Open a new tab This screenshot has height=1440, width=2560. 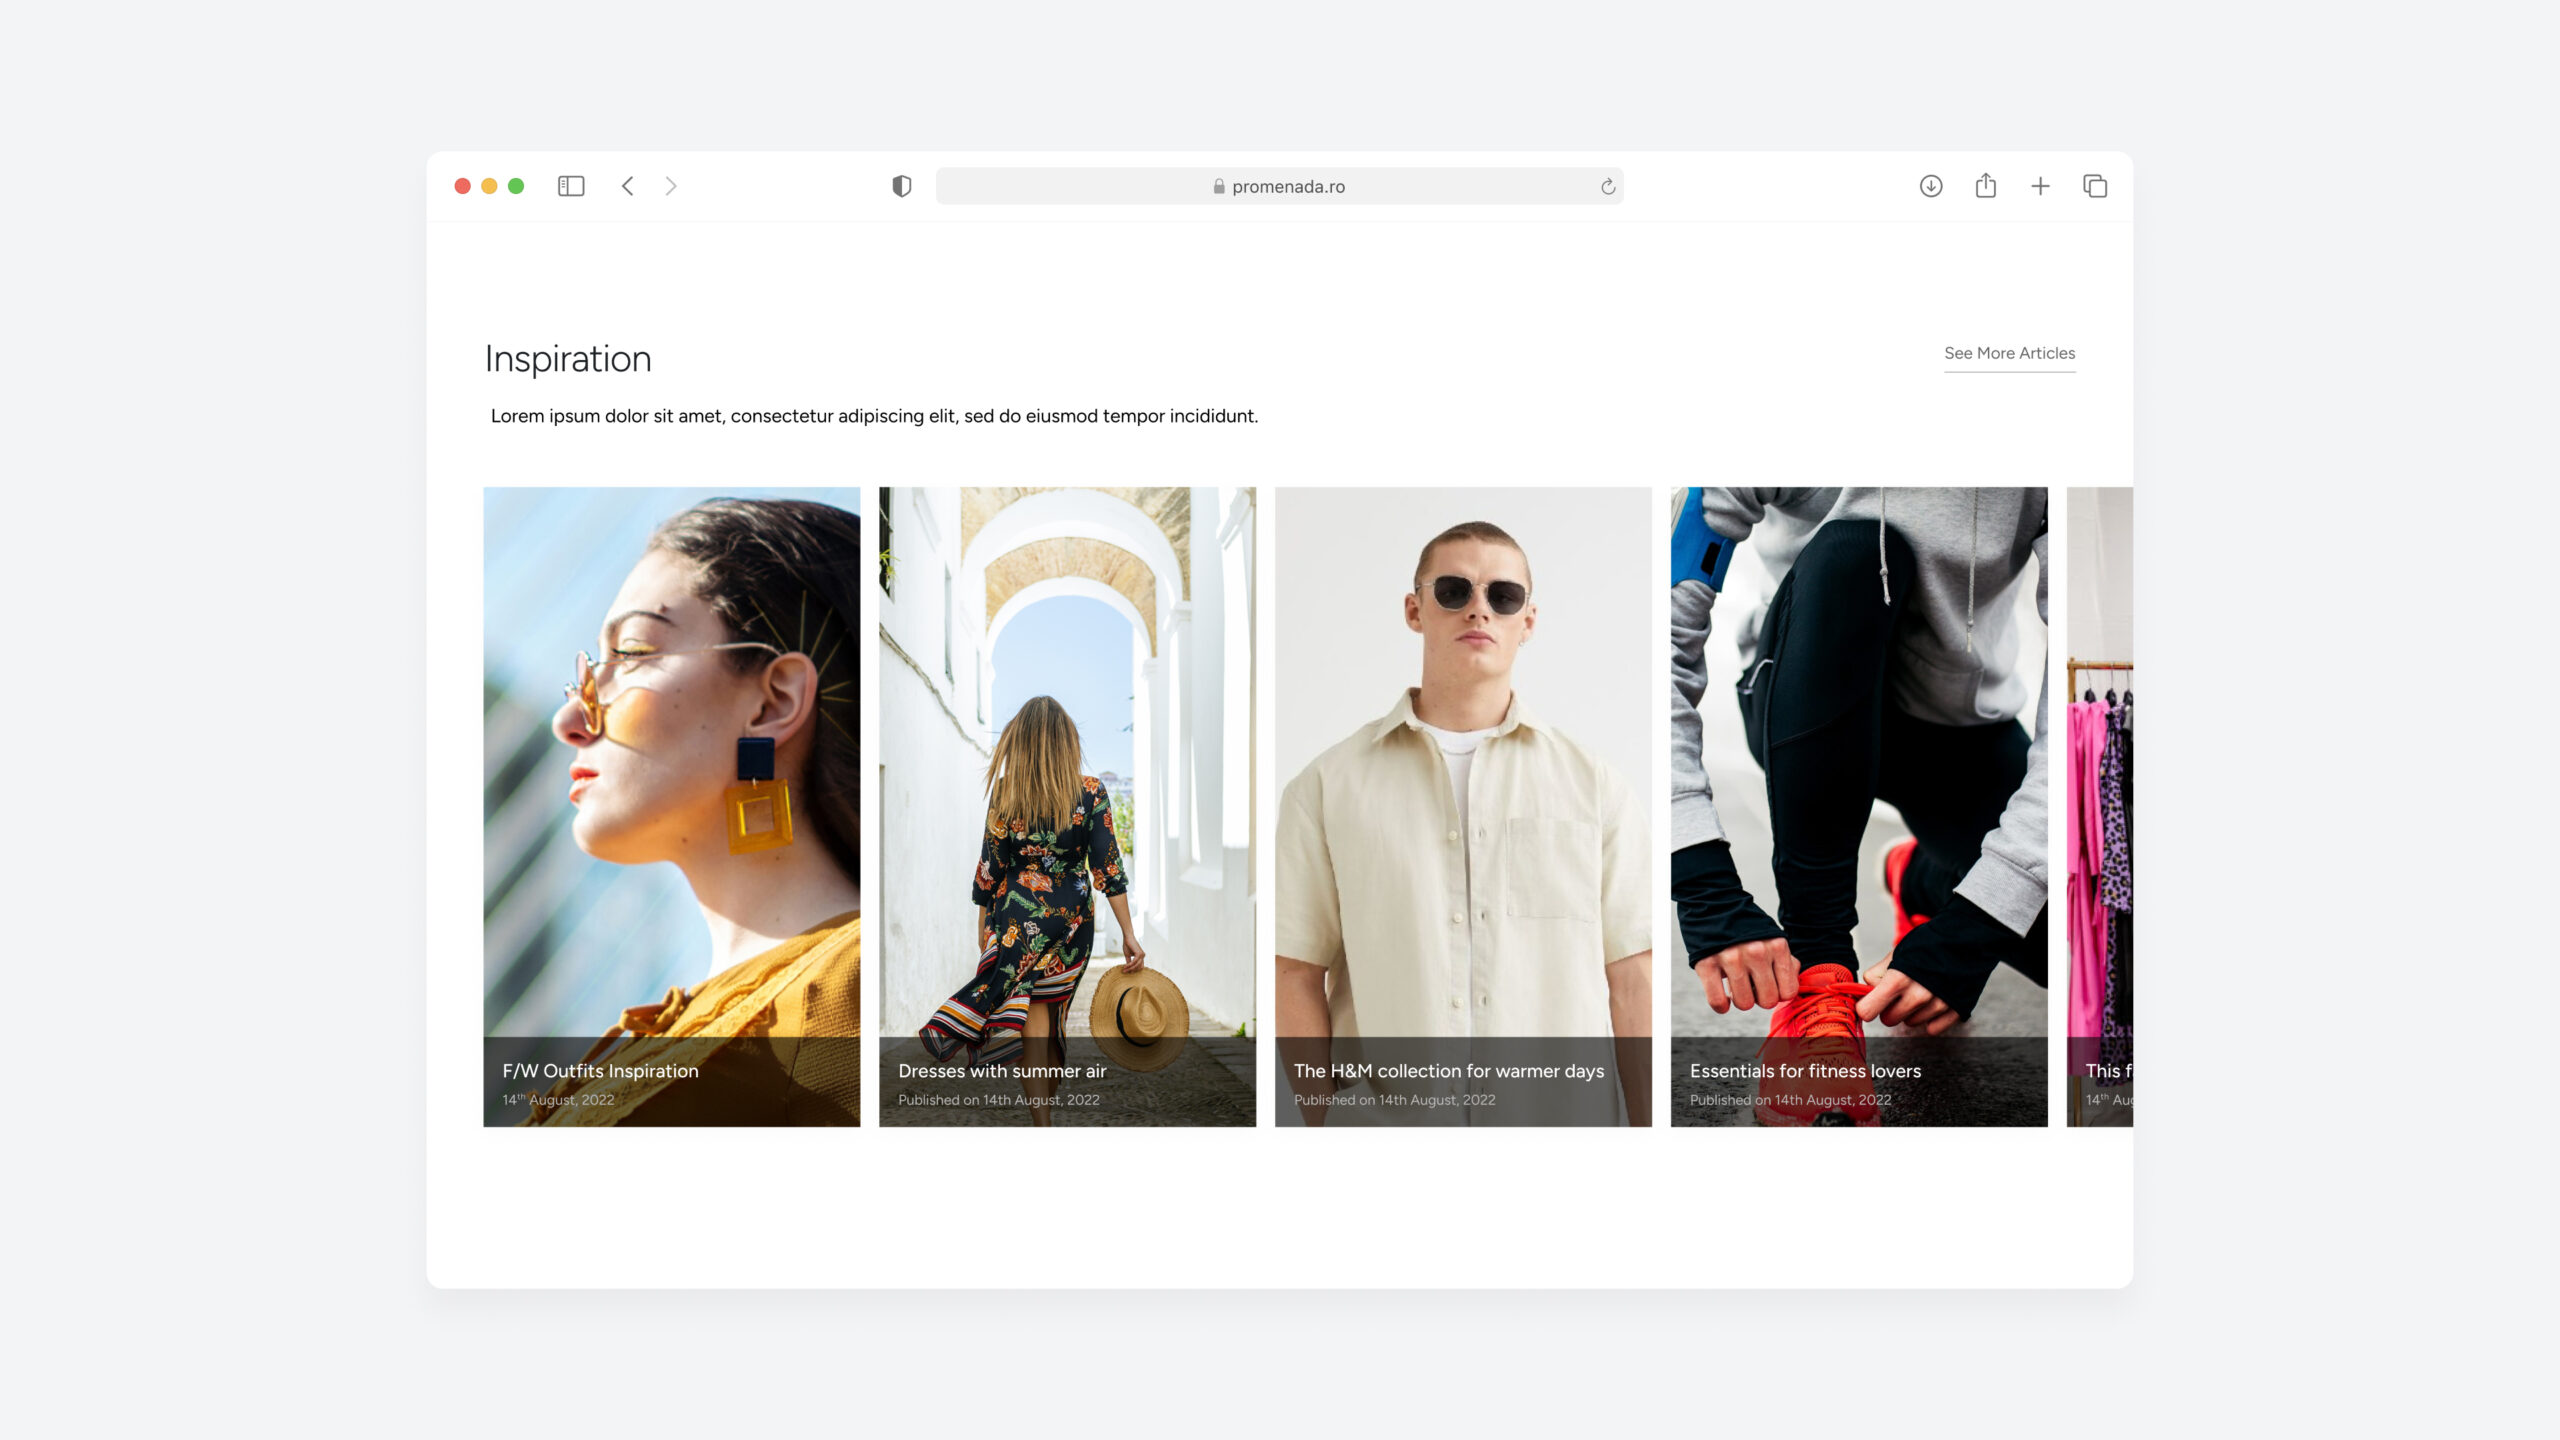point(2040,186)
